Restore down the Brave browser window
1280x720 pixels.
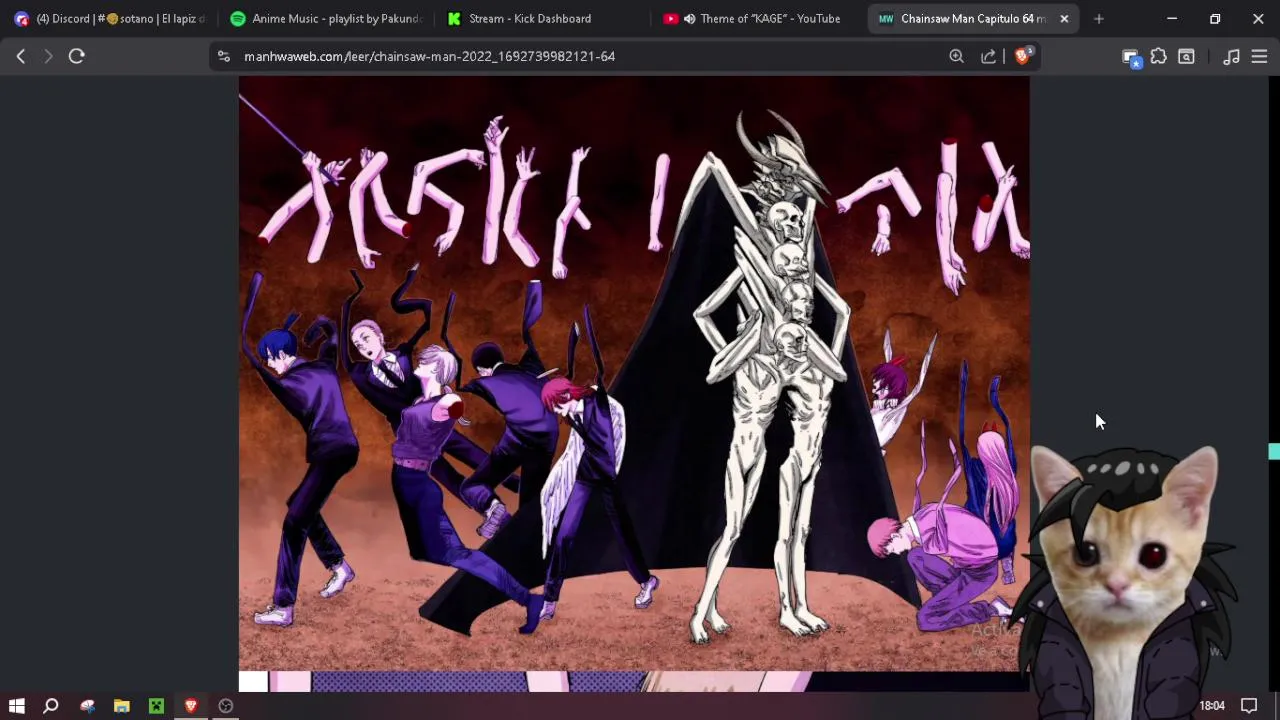(x=1215, y=18)
